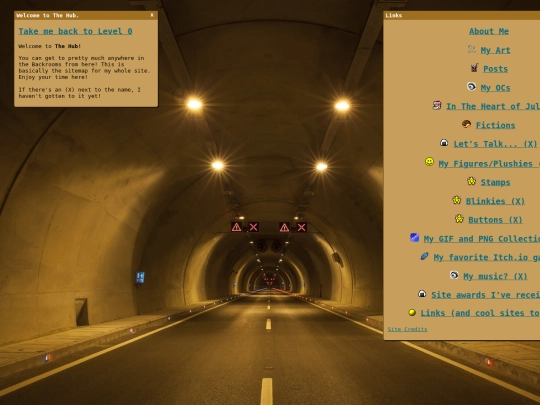Open the Let's Talk... (X) link
The image size is (540, 405).
tap(495, 144)
